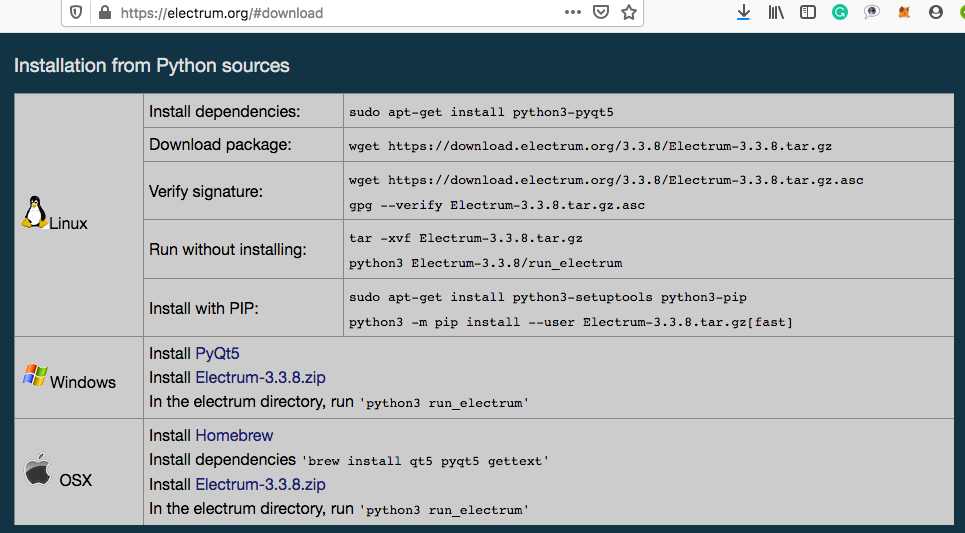
Task: Open the page actions three-dots menu
Action: coord(572,12)
